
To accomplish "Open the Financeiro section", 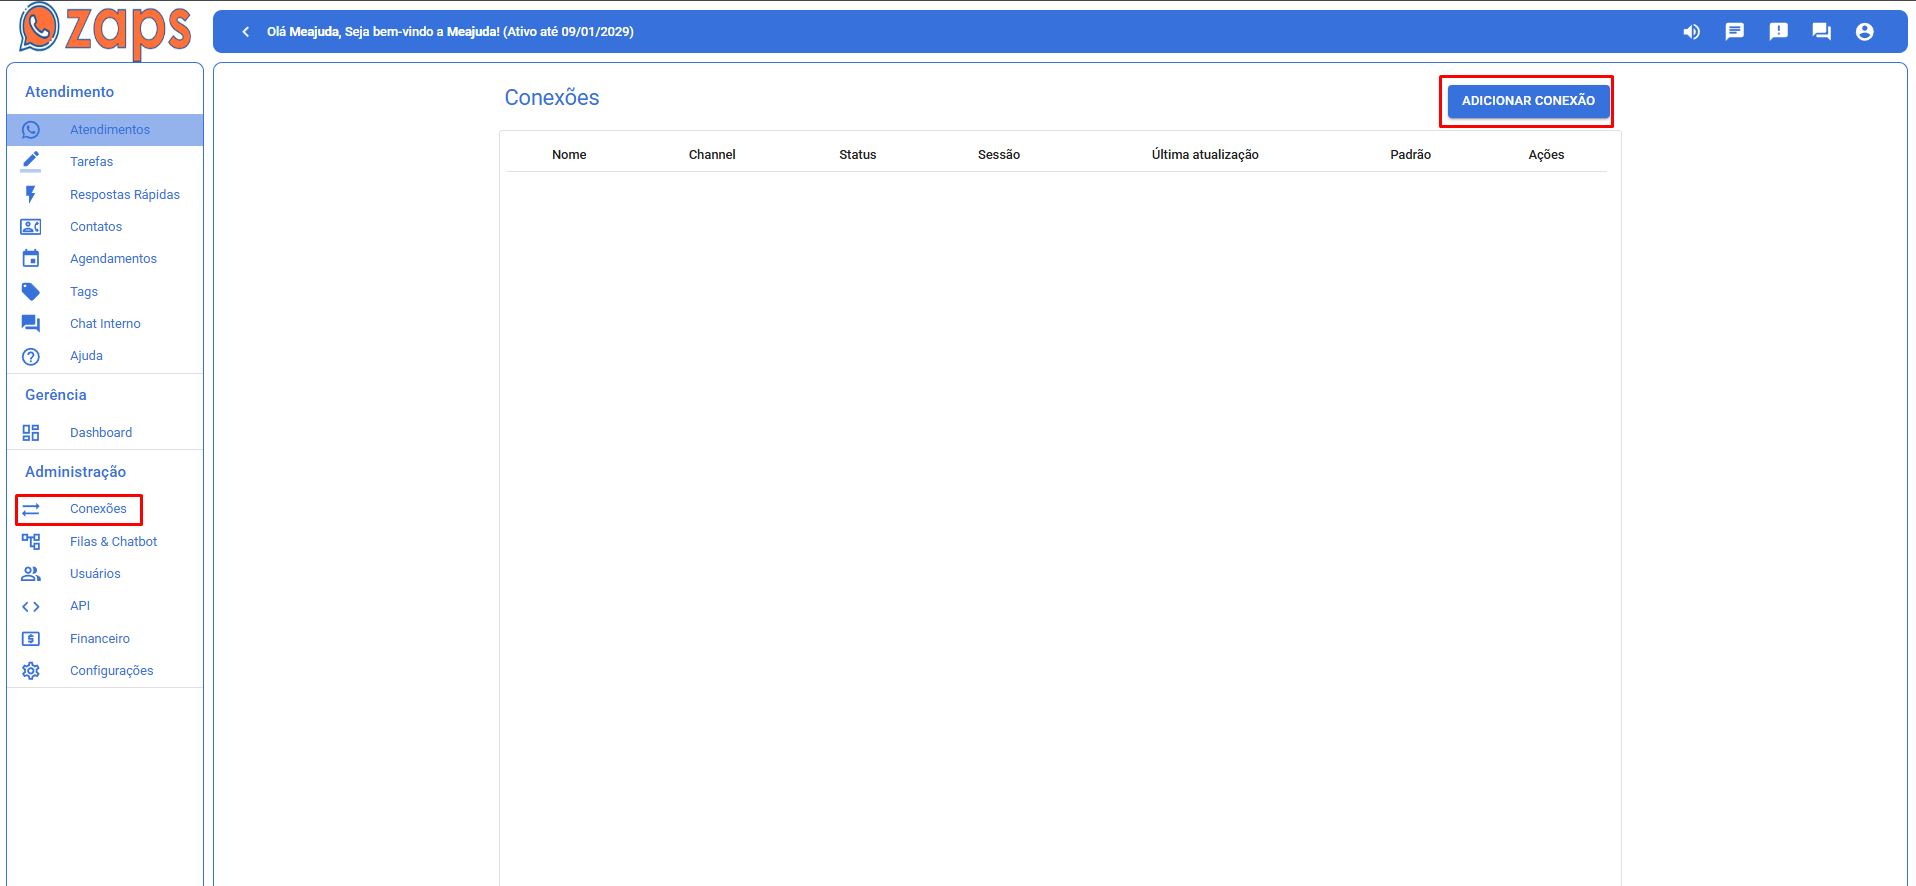I will pyautogui.click(x=100, y=639).
